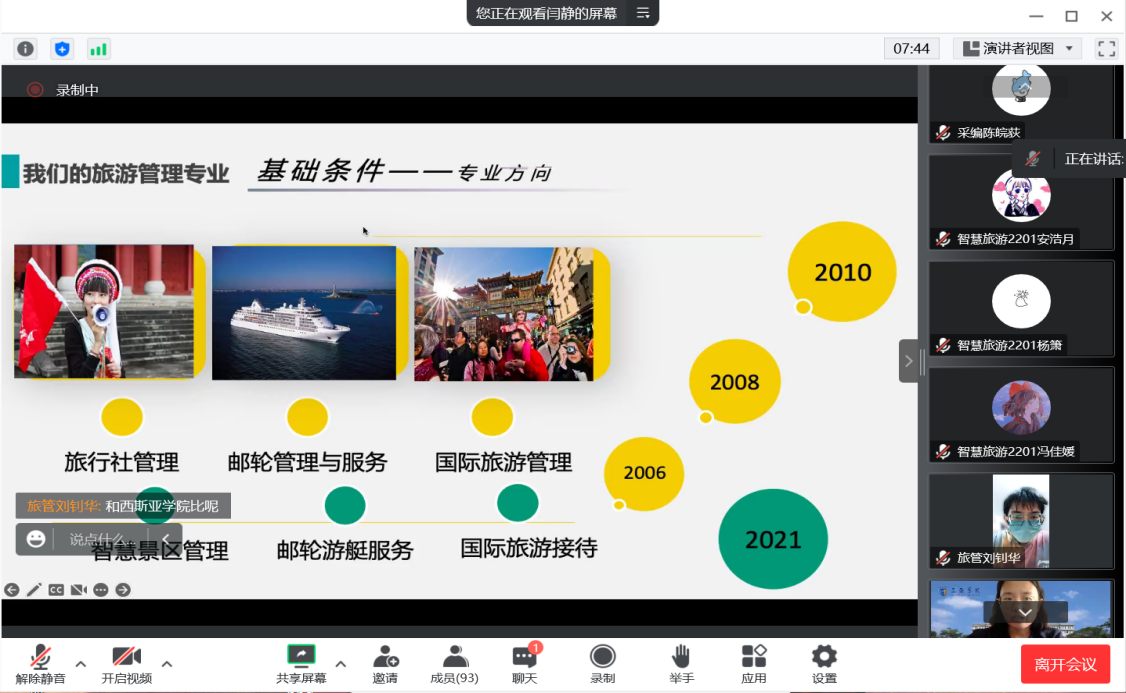Click the red 离开会议 button

[1065, 664]
